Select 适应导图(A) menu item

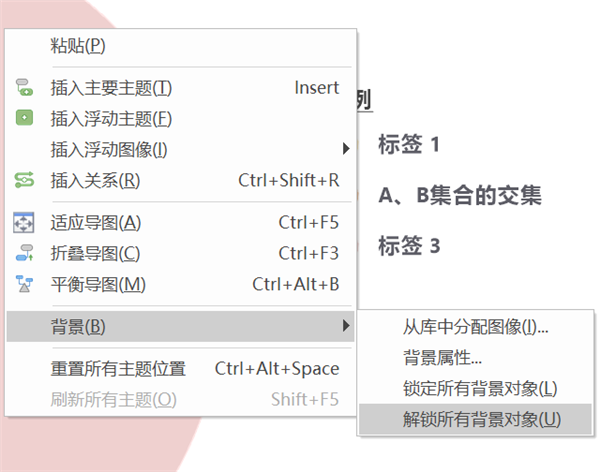[180, 222]
